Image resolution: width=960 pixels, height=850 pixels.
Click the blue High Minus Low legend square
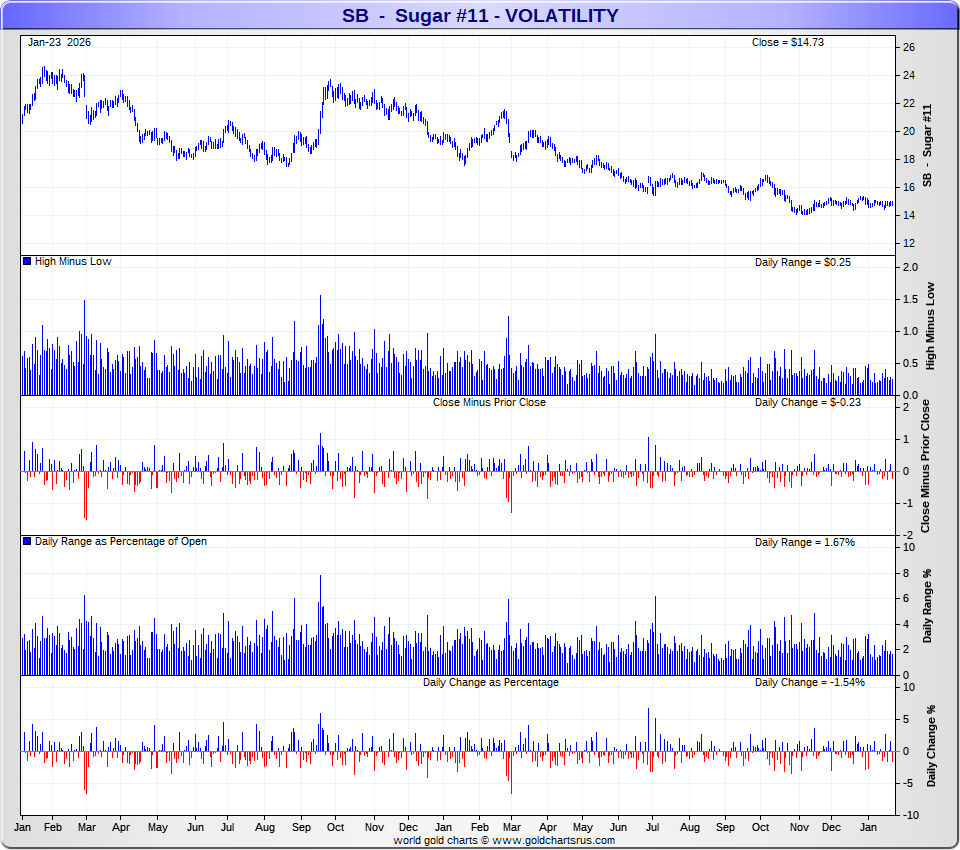(x=27, y=262)
